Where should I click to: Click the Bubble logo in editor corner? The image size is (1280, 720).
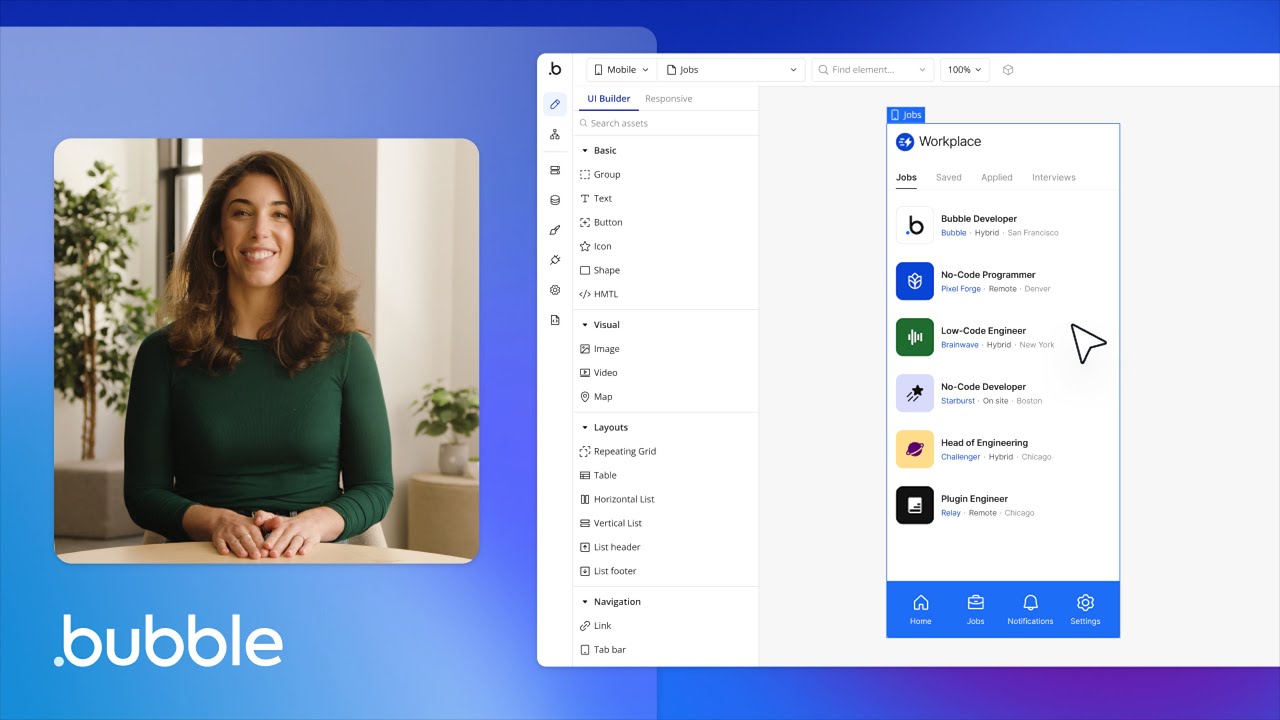[x=555, y=69]
